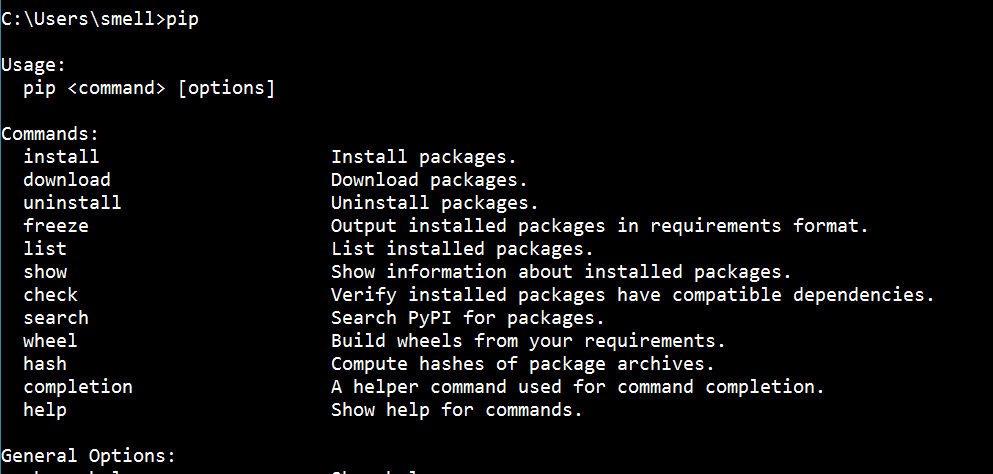Click the 'pip' command typed at prompt
Viewport: 993px width, 474px height.
coord(182,20)
